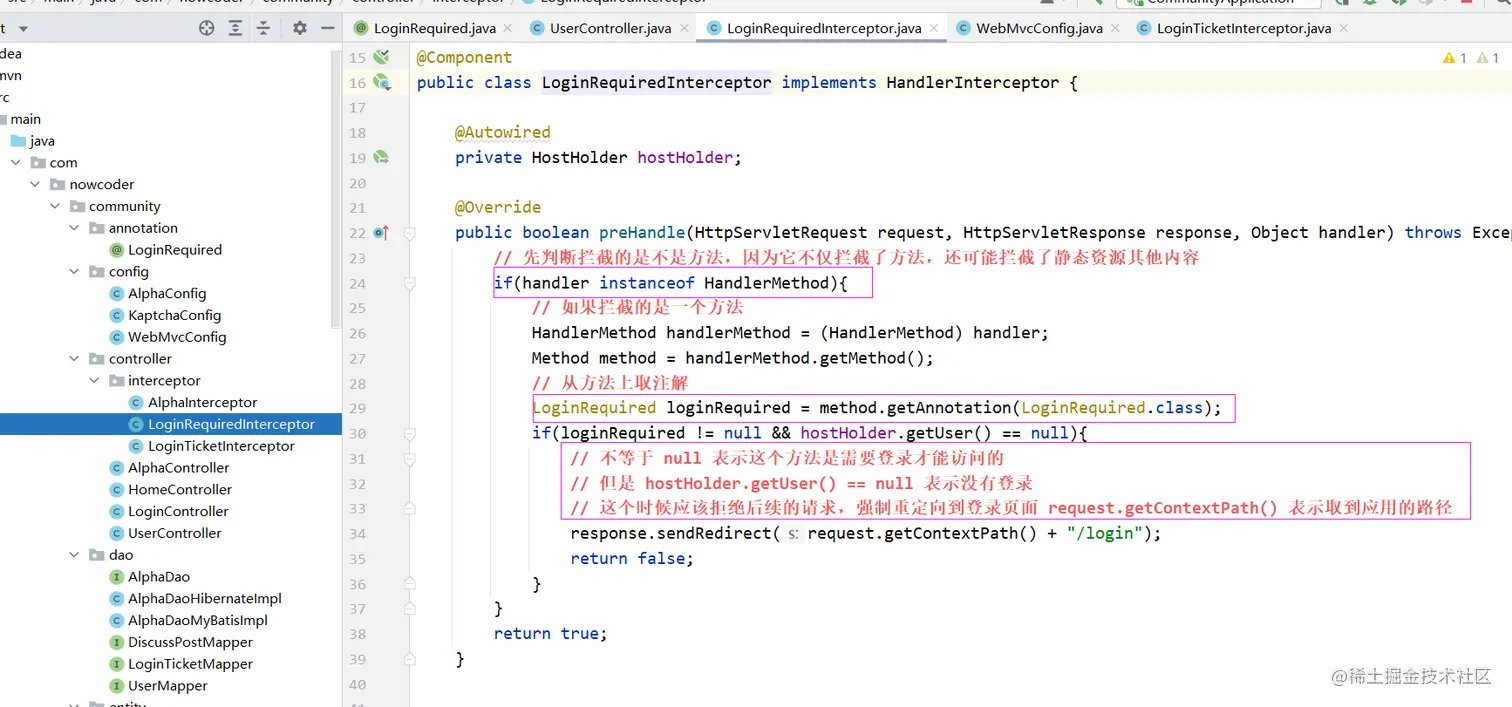The height and width of the screenshot is (707, 1512).
Task: Close the WebMvcConfig.java tab
Action: tap(1116, 28)
